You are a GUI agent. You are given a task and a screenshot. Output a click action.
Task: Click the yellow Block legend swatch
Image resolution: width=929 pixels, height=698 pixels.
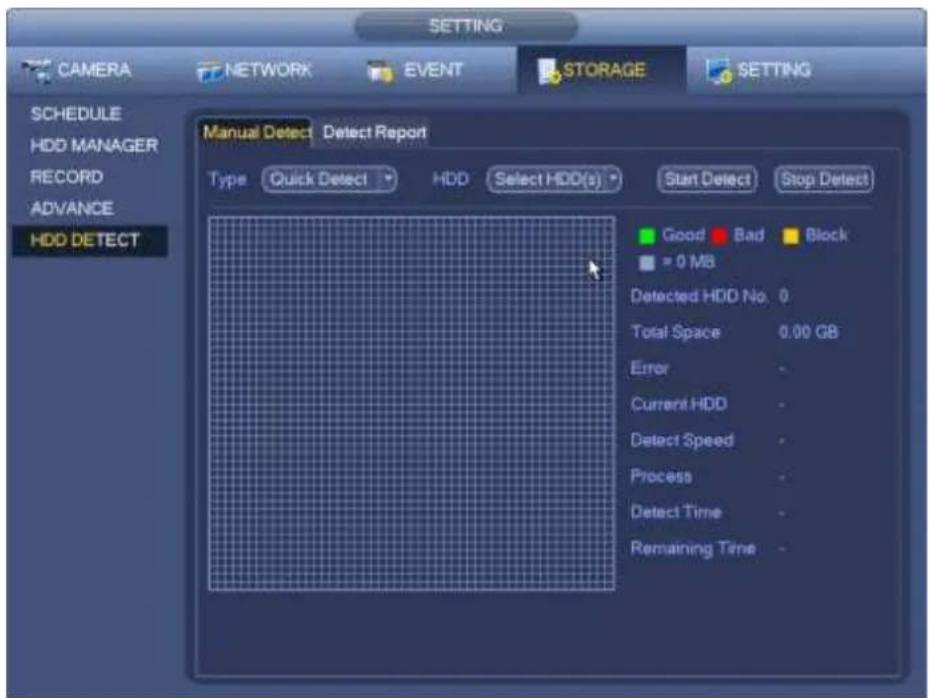click(790, 236)
